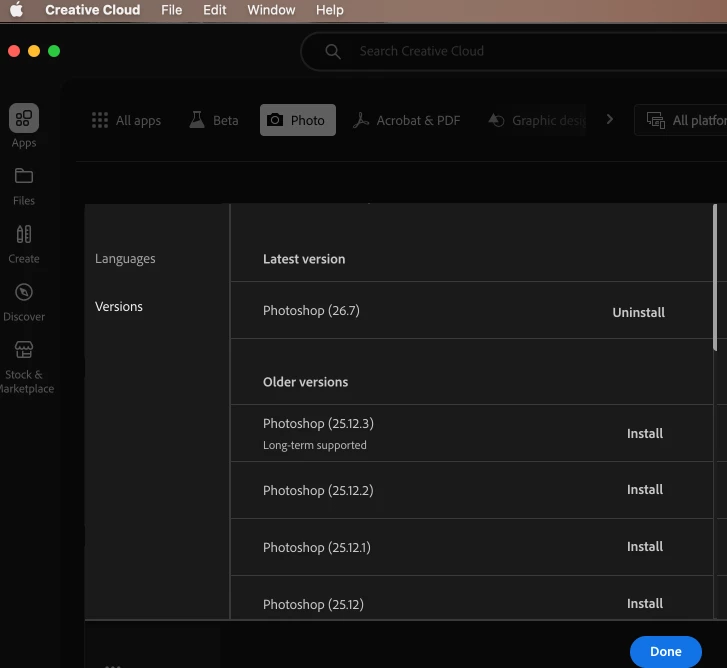Minimize the window with yellow button
The width and height of the screenshot is (727, 668).
(x=34, y=51)
